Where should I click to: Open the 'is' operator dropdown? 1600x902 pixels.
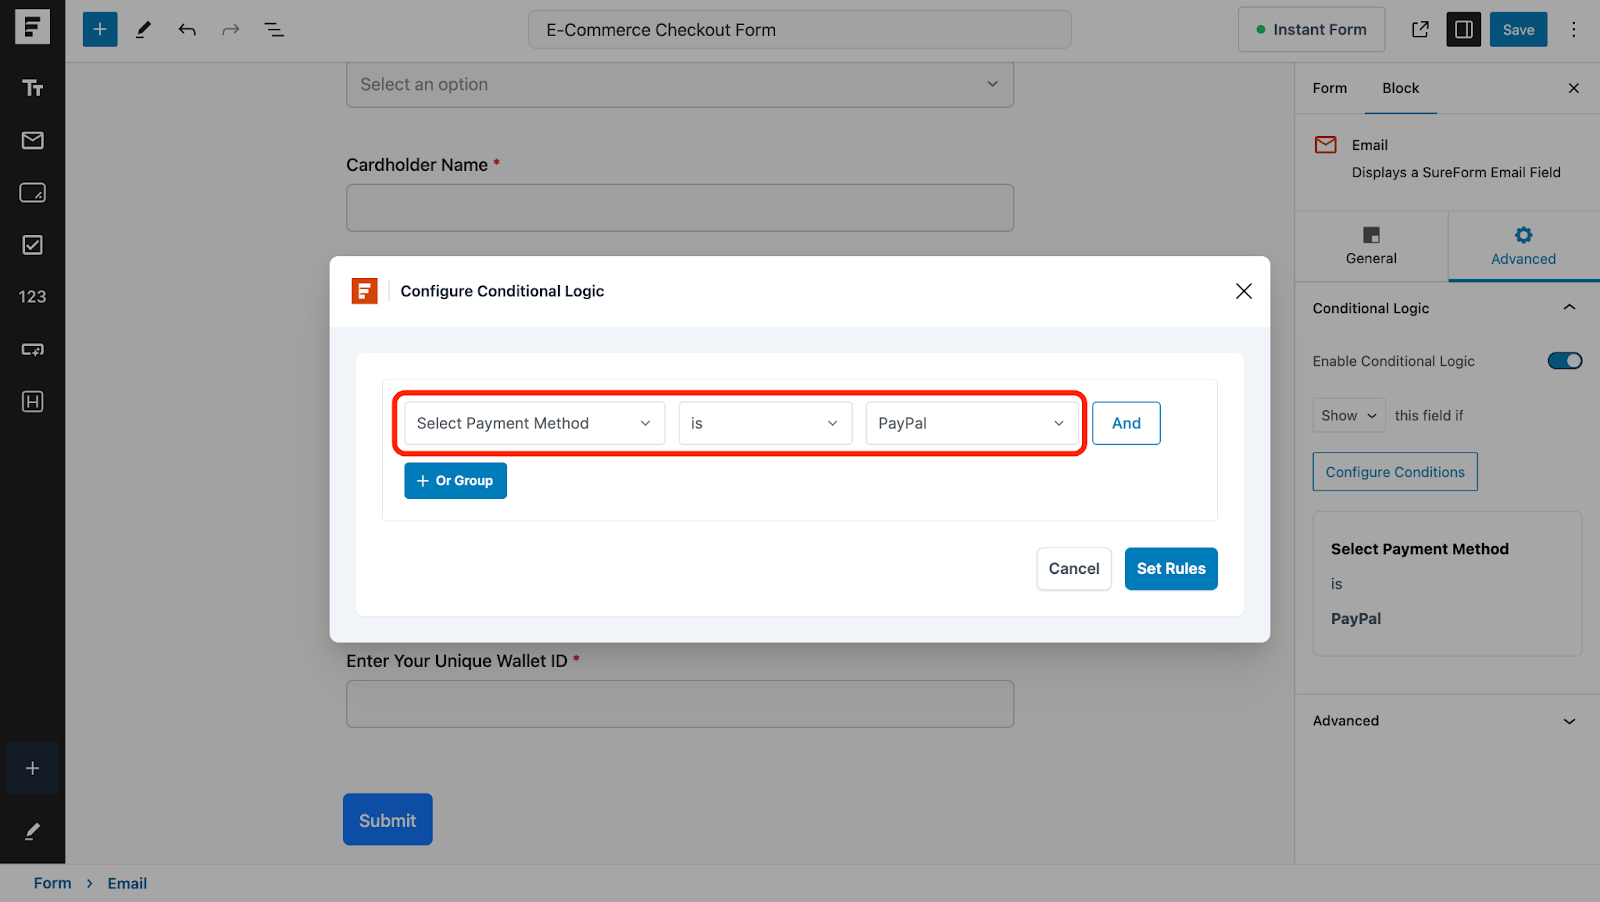click(765, 423)
